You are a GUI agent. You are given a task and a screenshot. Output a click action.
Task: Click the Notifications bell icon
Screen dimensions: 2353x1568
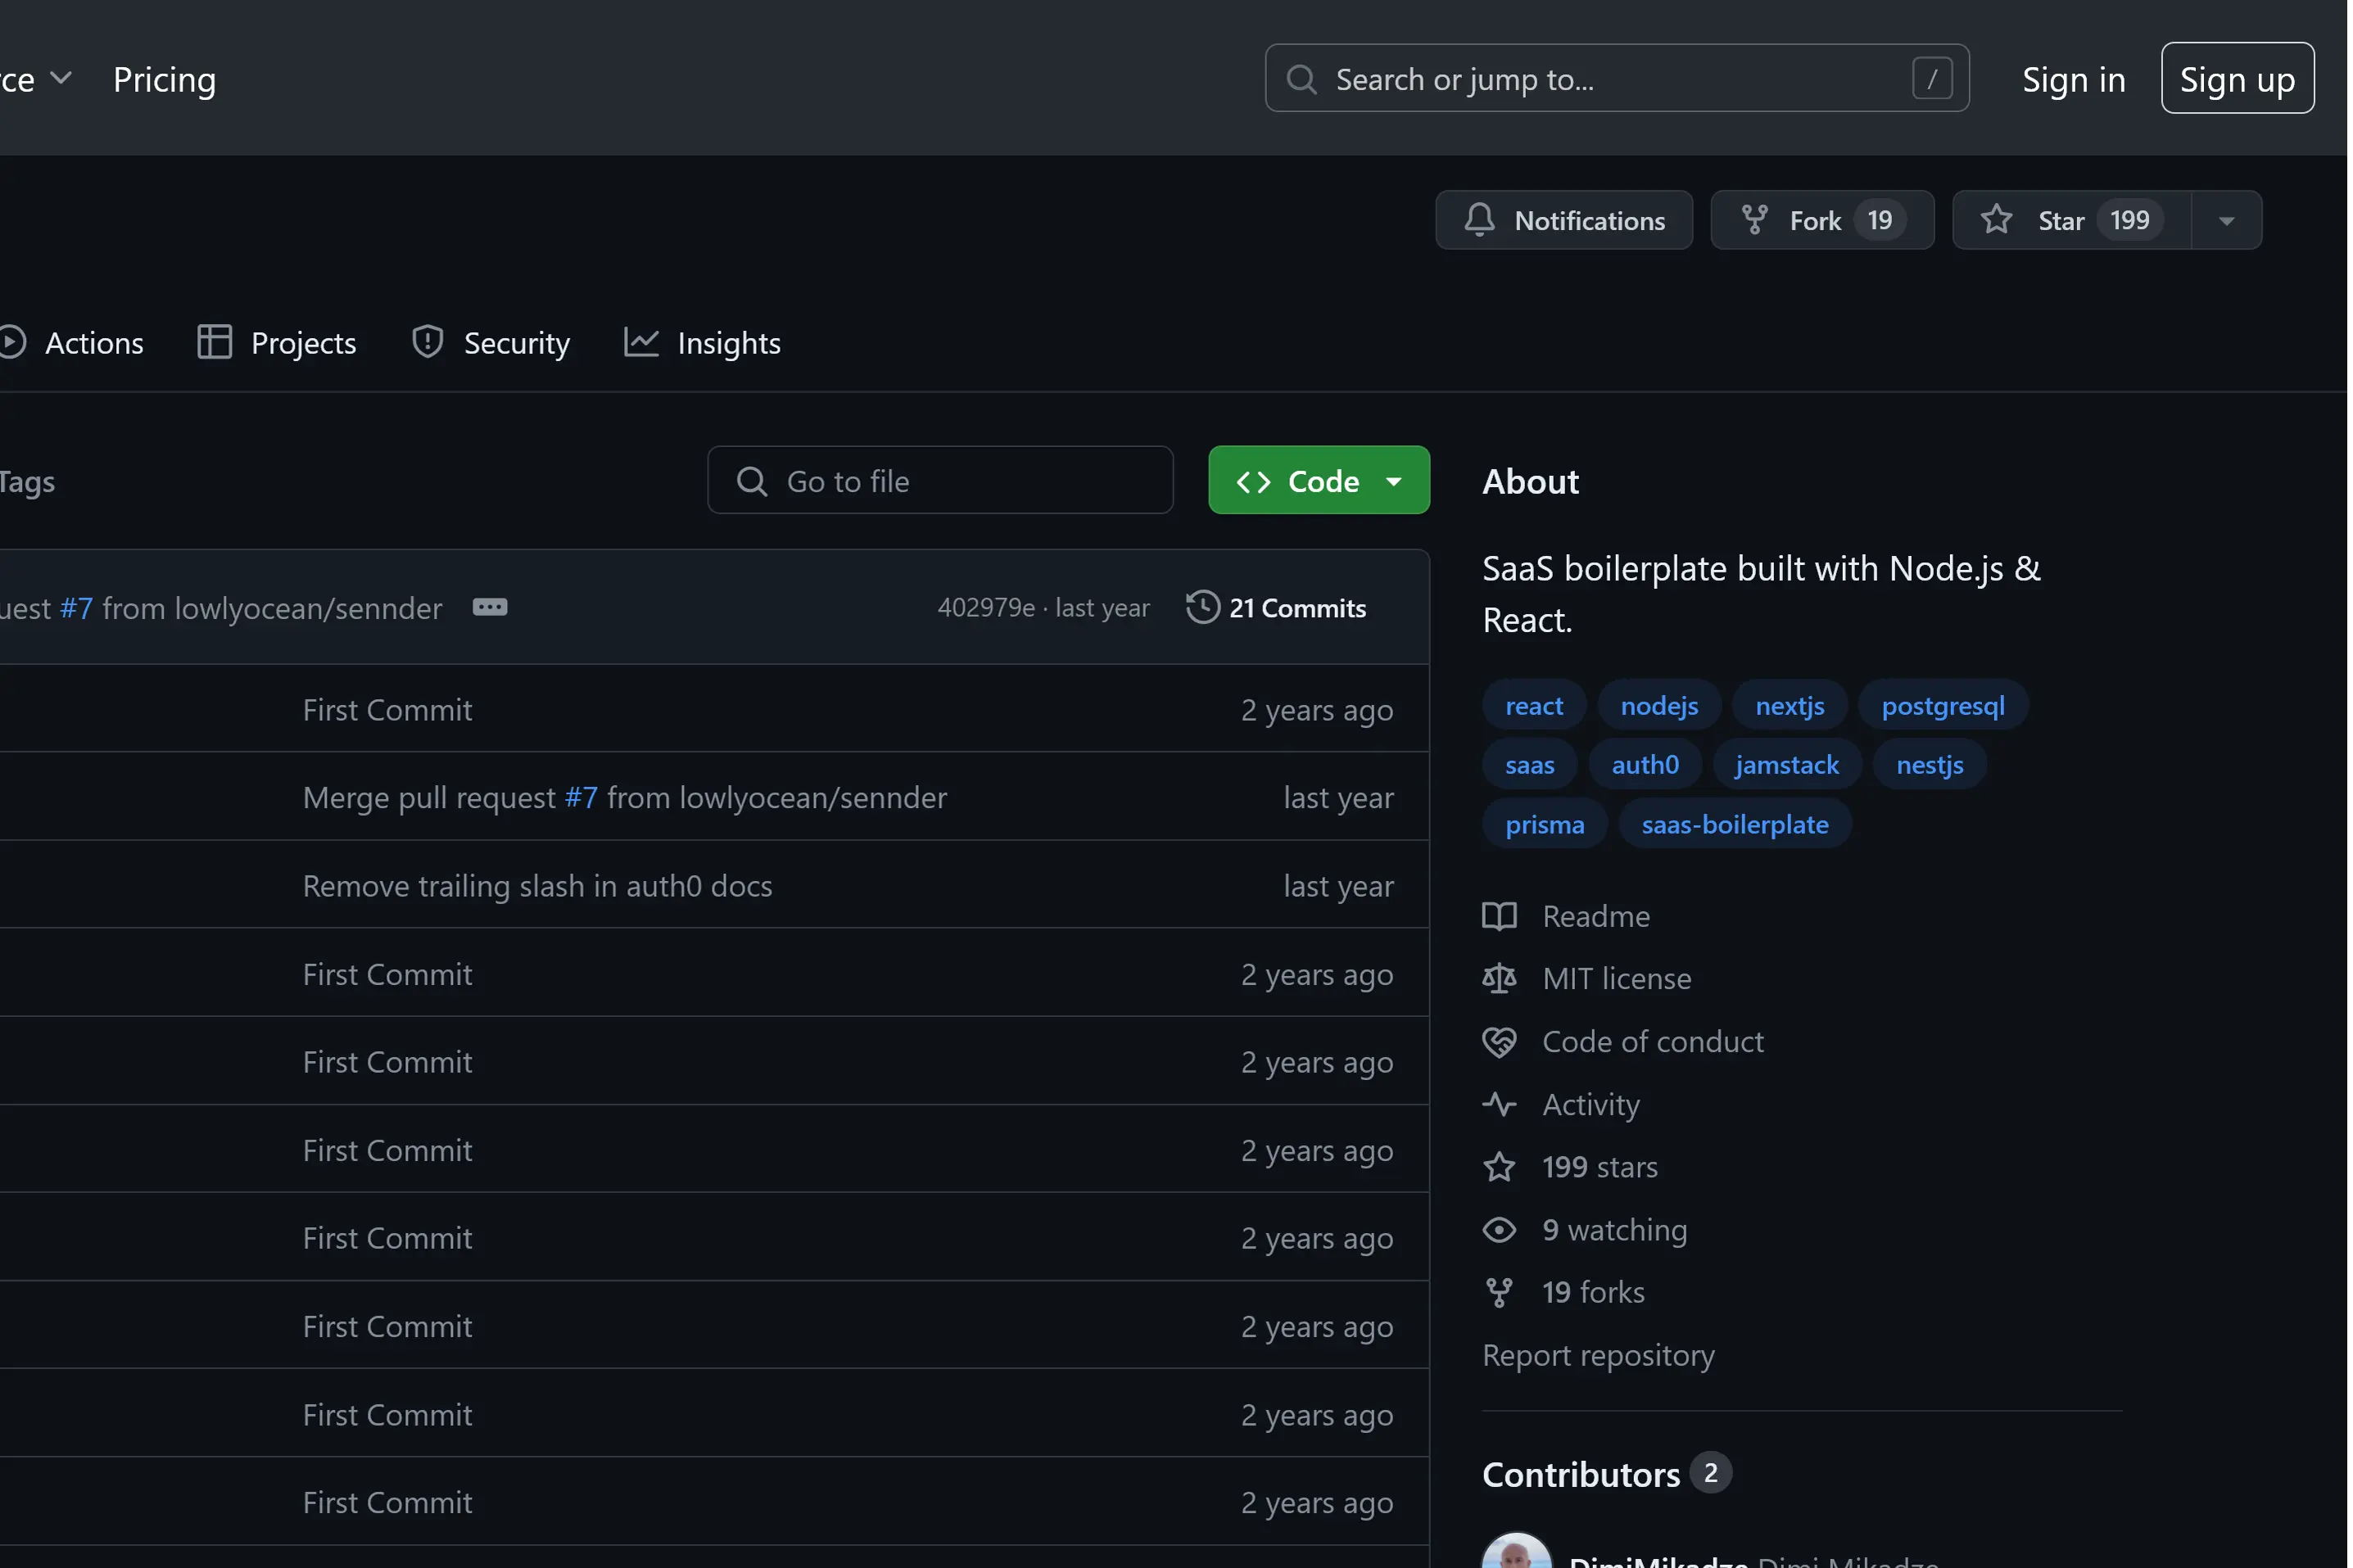(1479, 219)
